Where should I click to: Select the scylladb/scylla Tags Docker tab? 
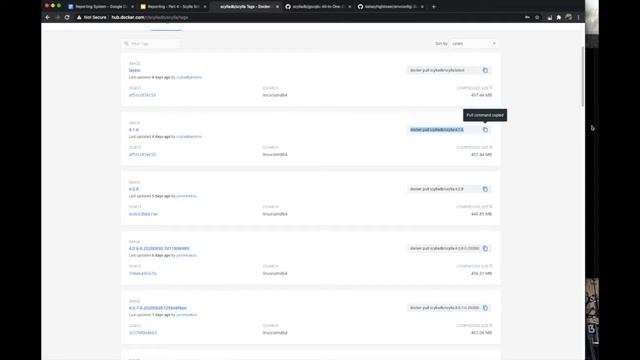245,7
